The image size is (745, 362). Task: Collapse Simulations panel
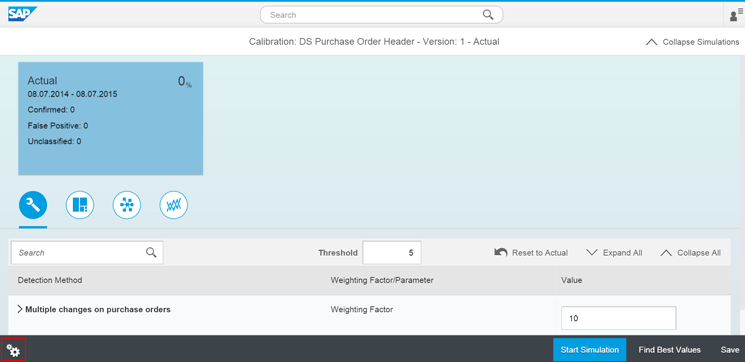point(692,42)
